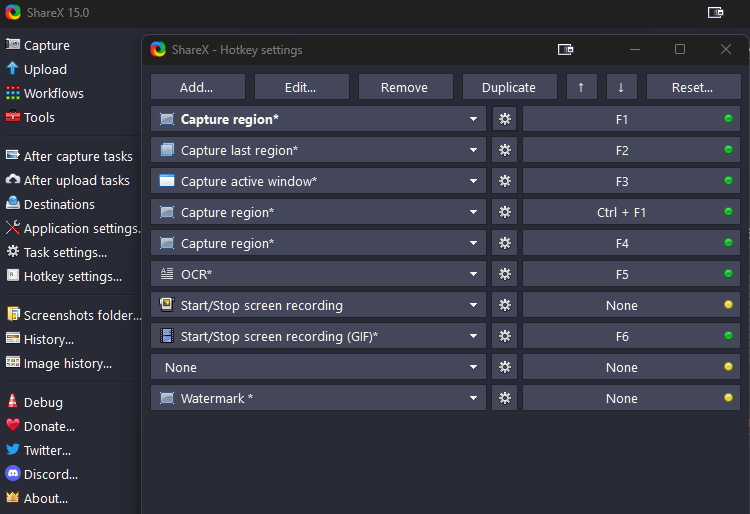Viewport: 750px width, 514px height.
Task: Set hotkey for Start/Stop screen recording showing None
Action: point(631,305)
